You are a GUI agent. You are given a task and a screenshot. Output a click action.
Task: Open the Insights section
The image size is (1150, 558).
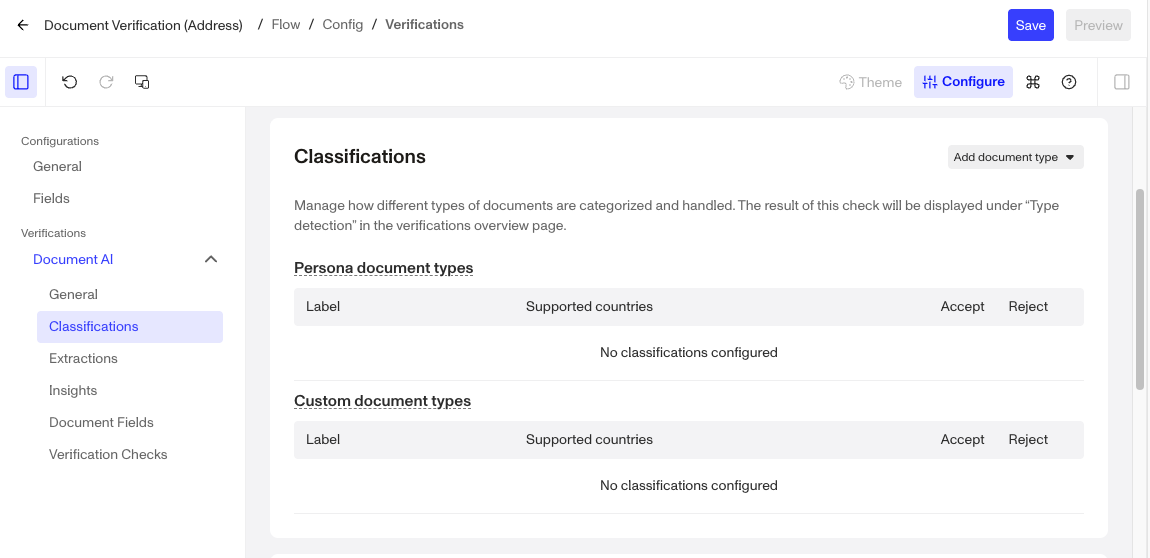click(73, 391)
